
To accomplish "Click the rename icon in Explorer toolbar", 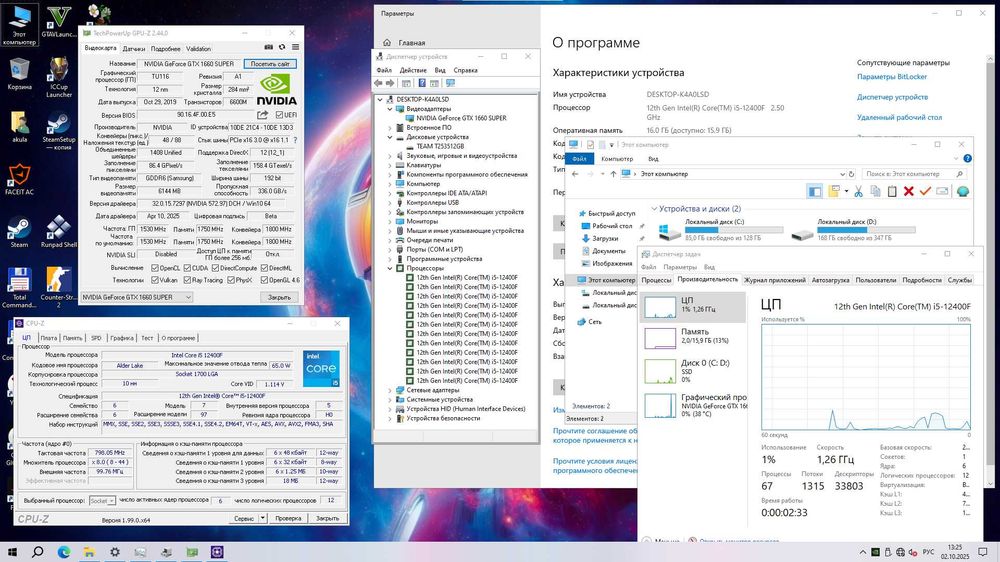I will 942,191.
